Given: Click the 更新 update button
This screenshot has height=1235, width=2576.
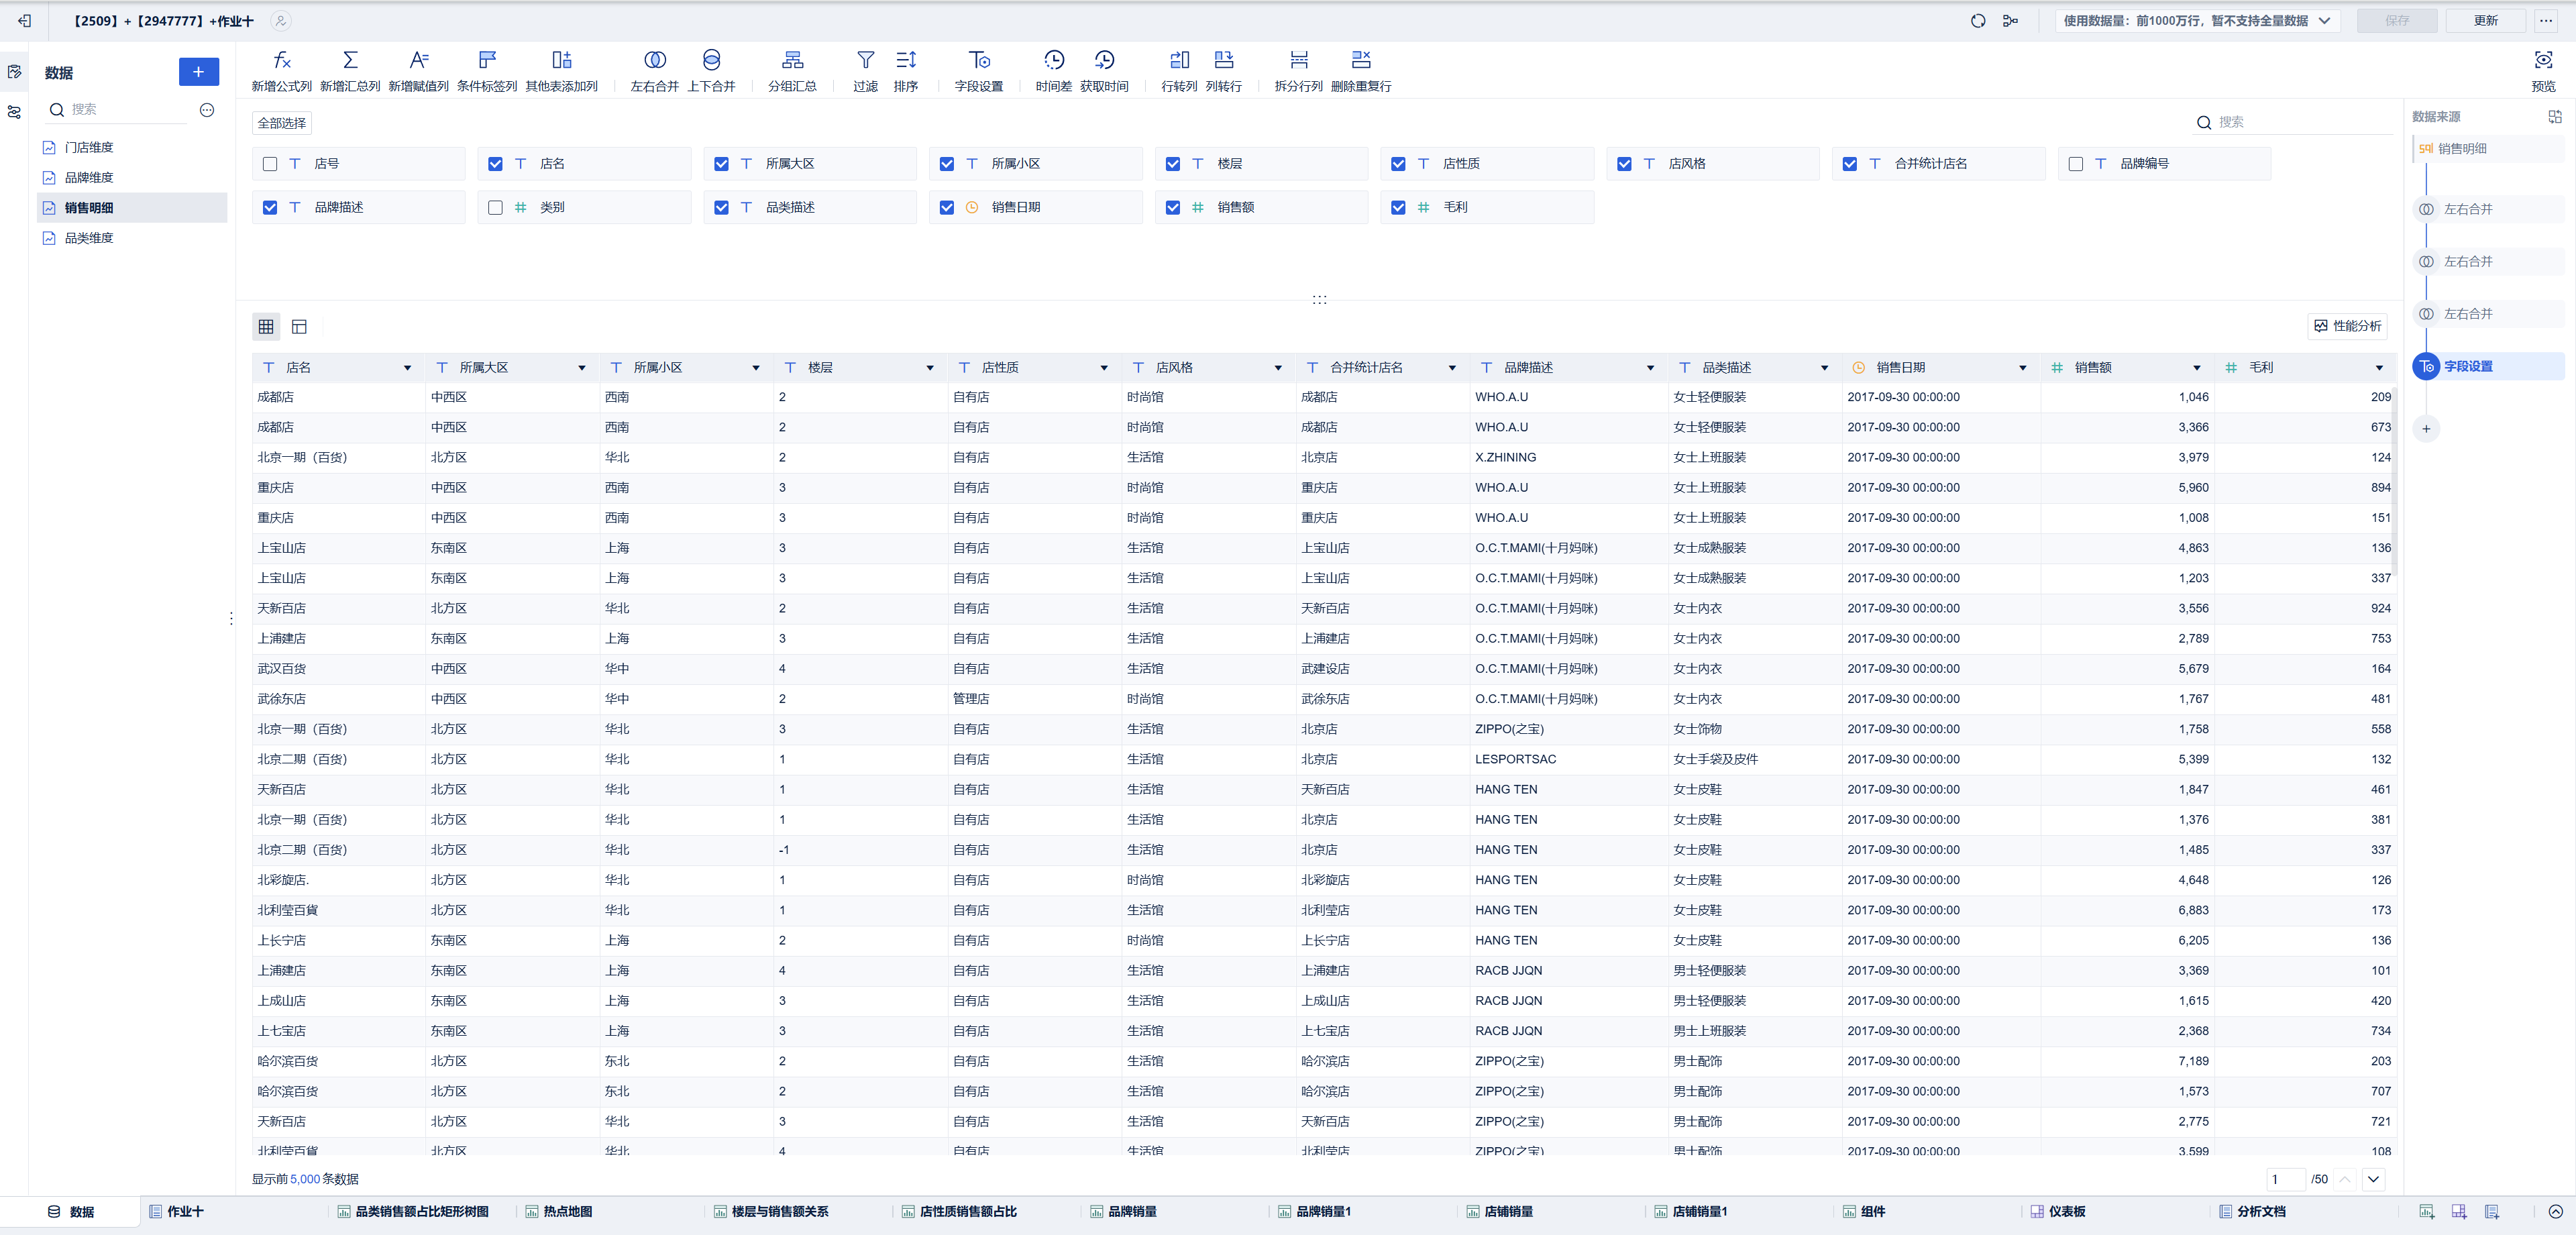Looking at the screenshot, I should click(x=2485, y=21).
